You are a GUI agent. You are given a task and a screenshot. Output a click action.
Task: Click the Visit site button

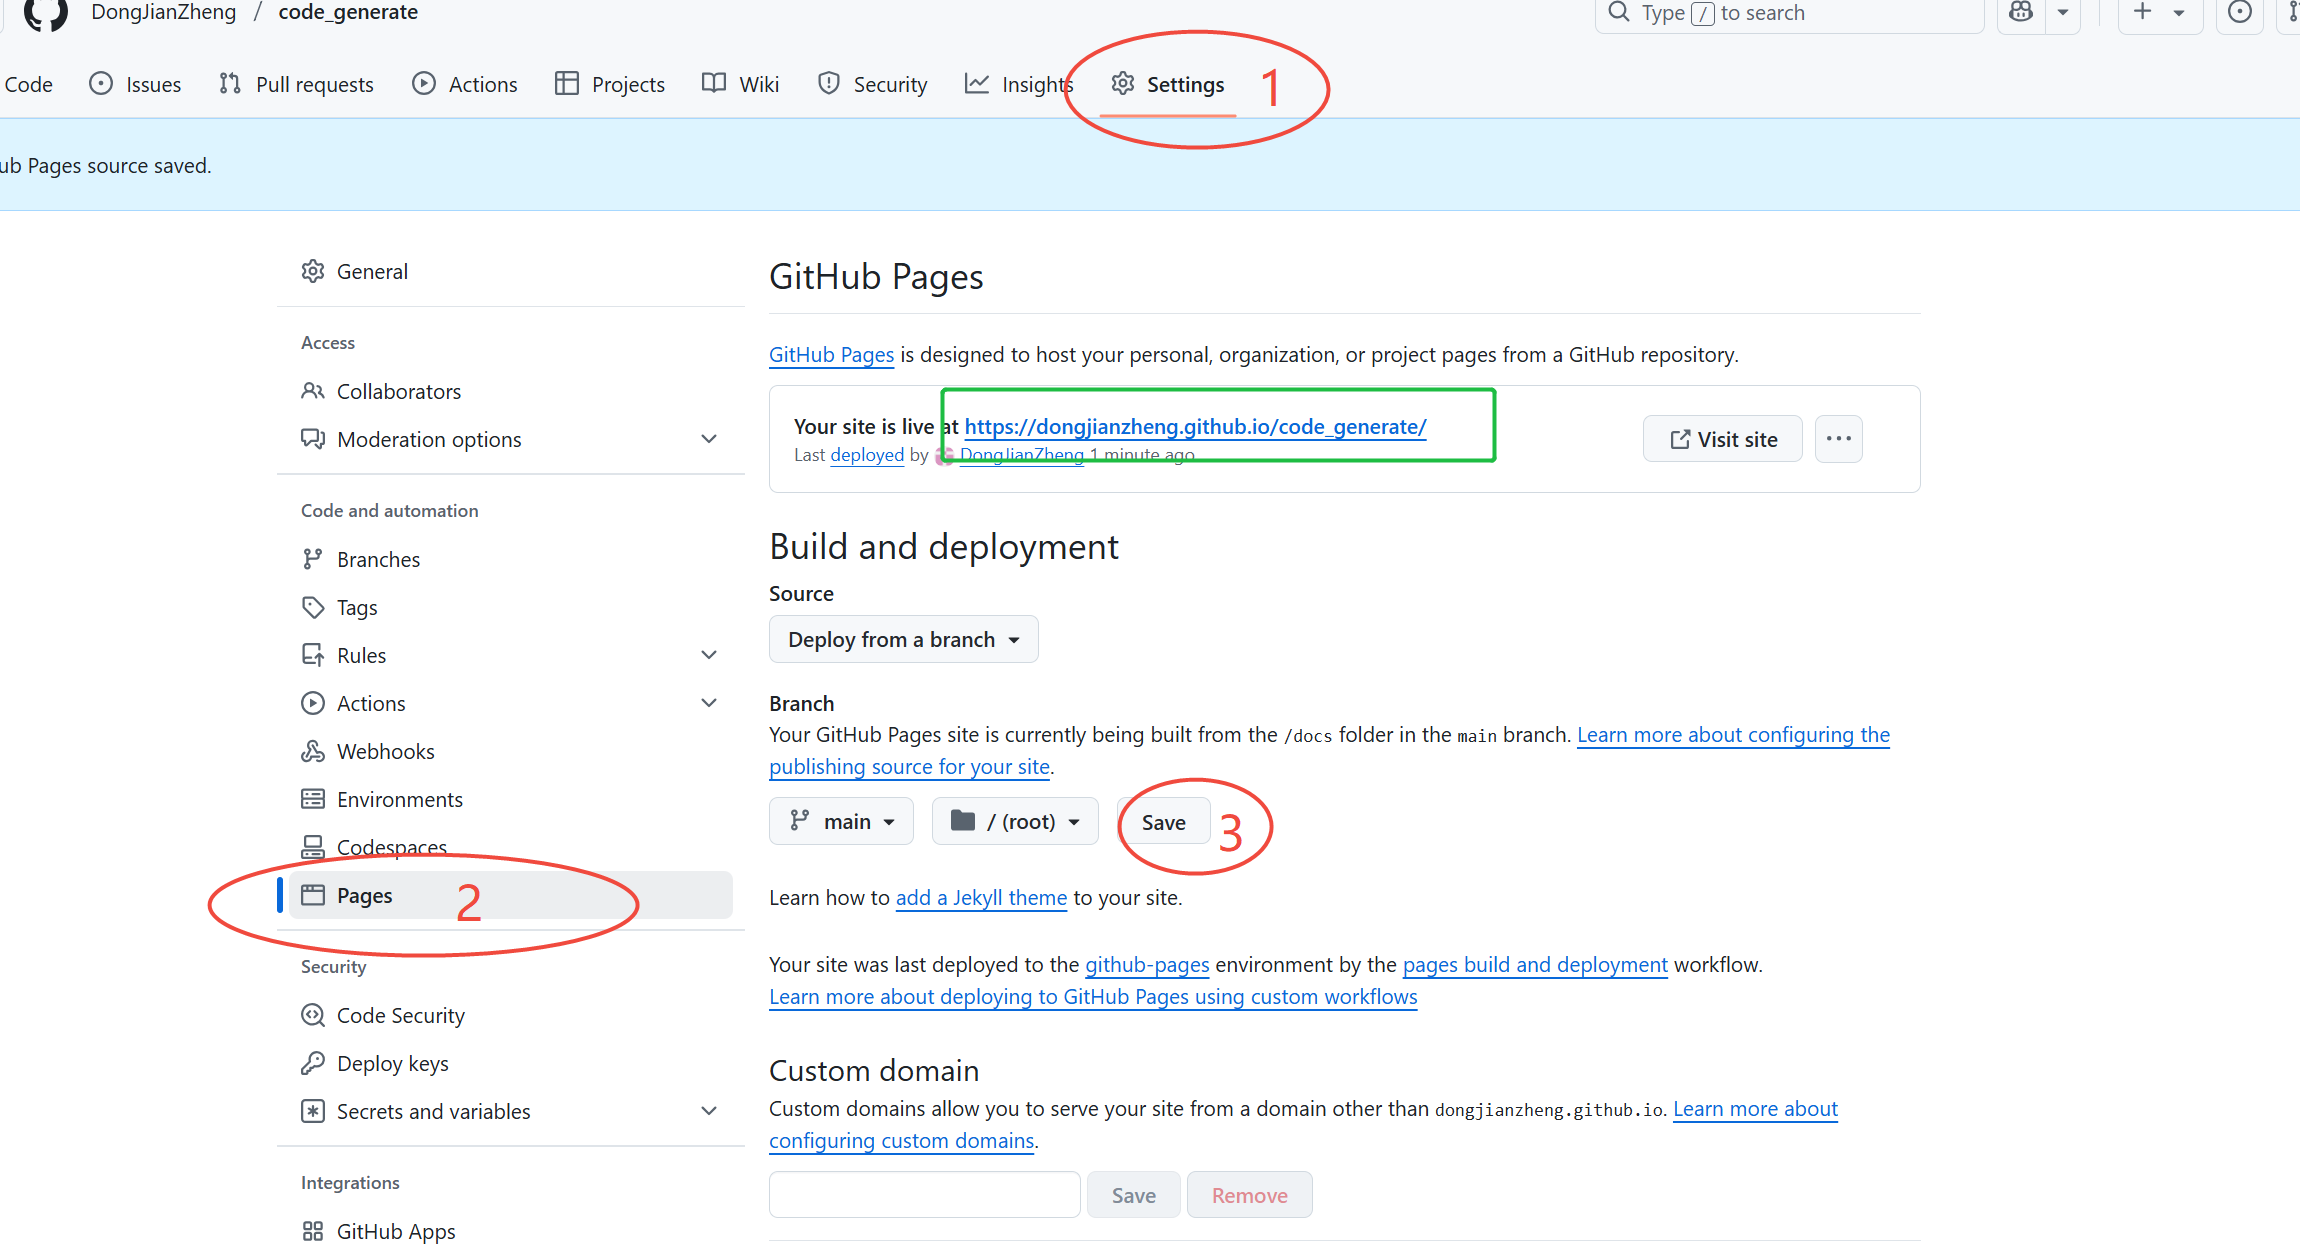(1722, 438)
